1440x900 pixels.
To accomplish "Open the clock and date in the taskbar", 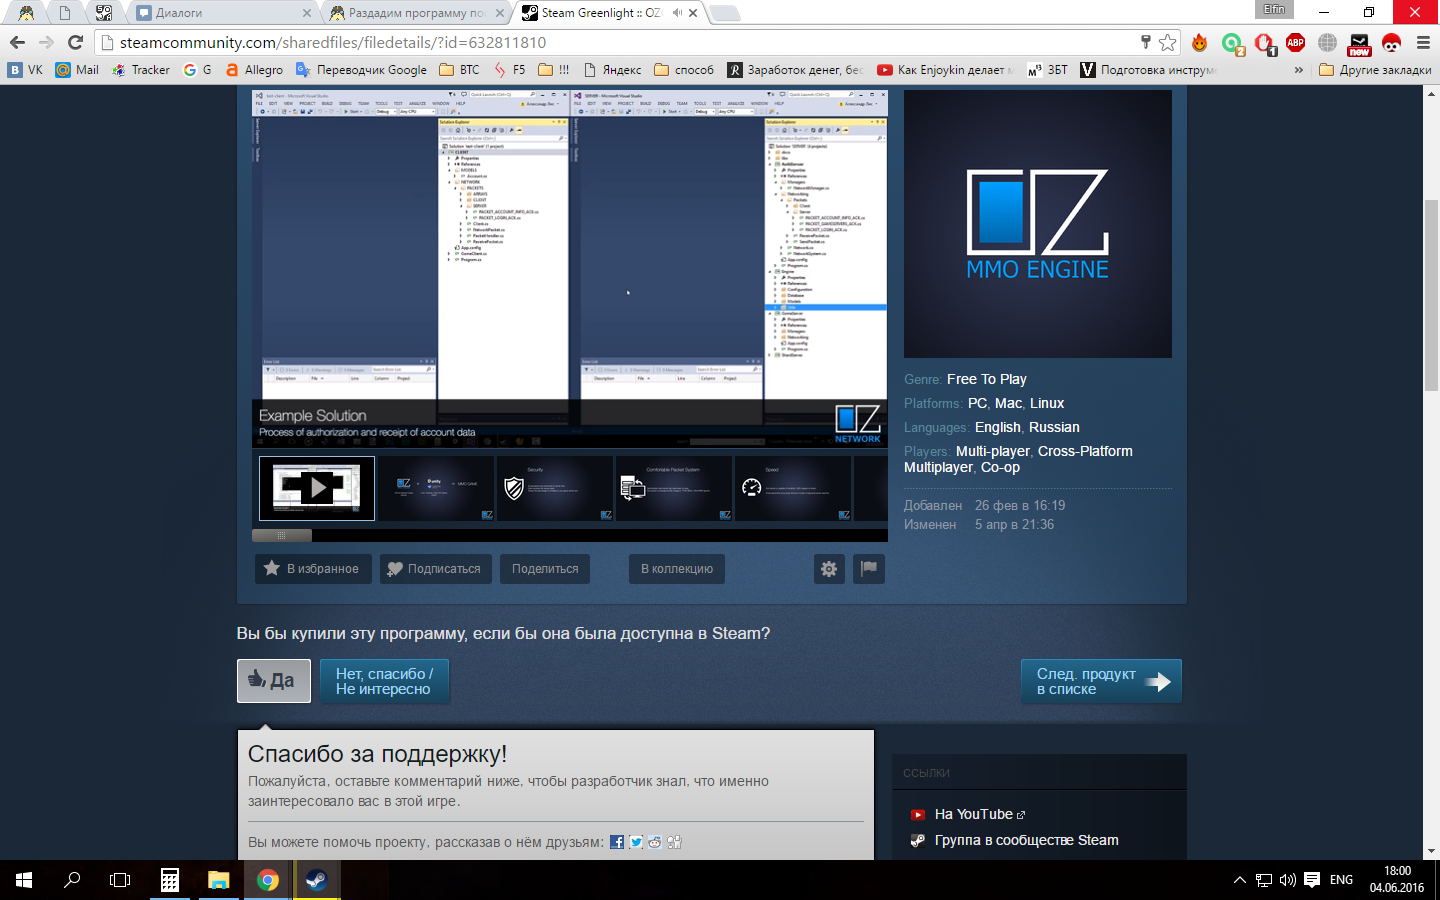I will coord(1397,880).
